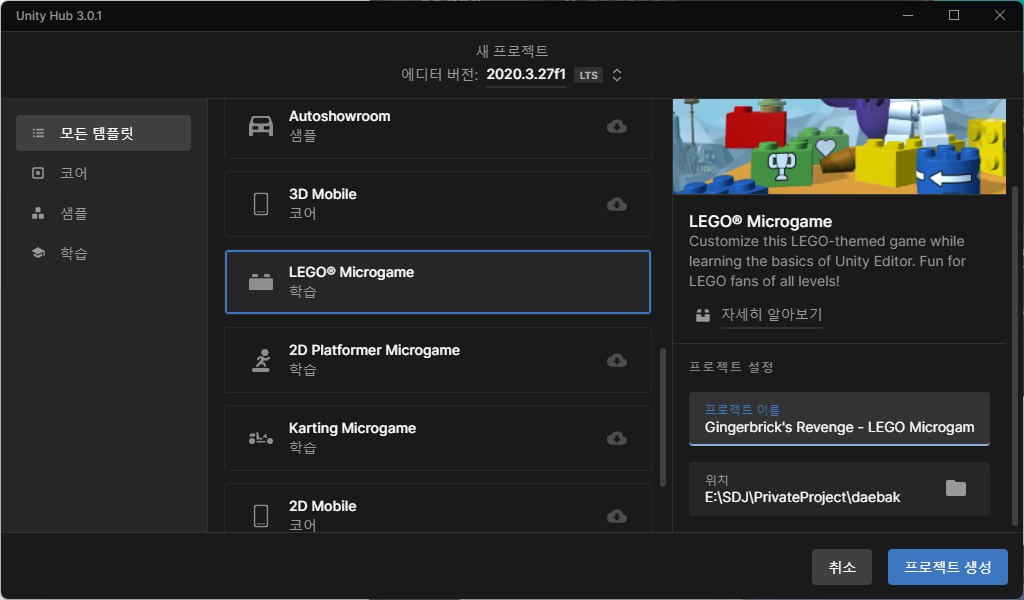1024x600 pixels.
Task: Click the phone icon of 2D Mobile
Action: [261, 516]
